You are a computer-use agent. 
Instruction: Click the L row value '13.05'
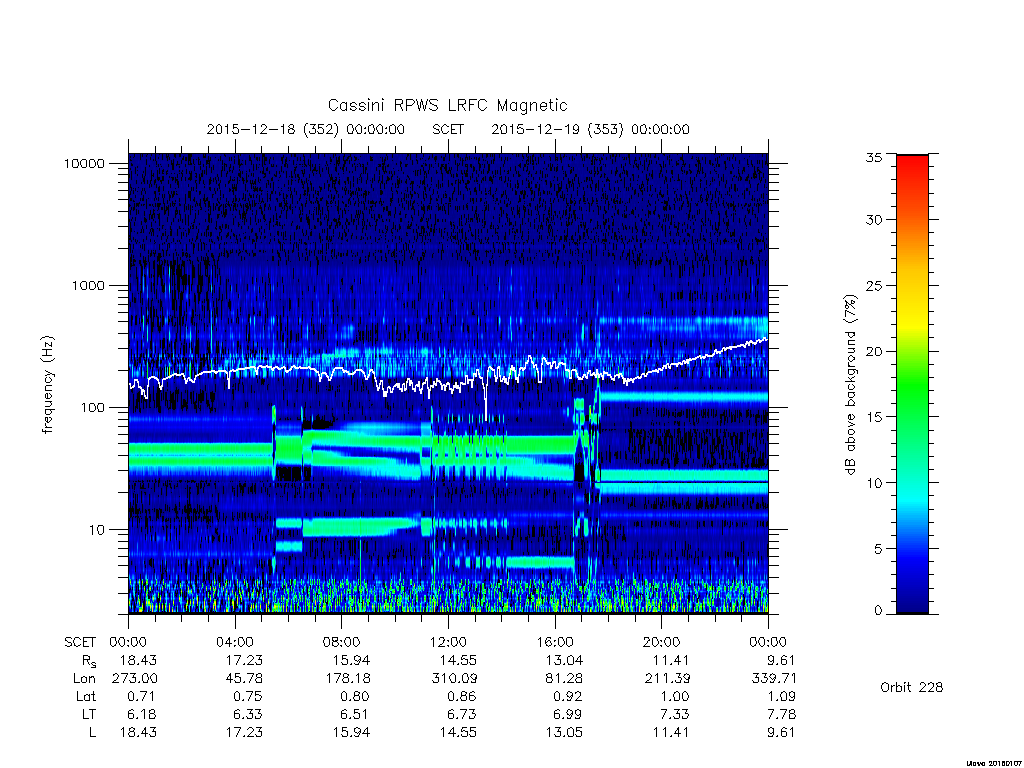(x=564, y=733)
